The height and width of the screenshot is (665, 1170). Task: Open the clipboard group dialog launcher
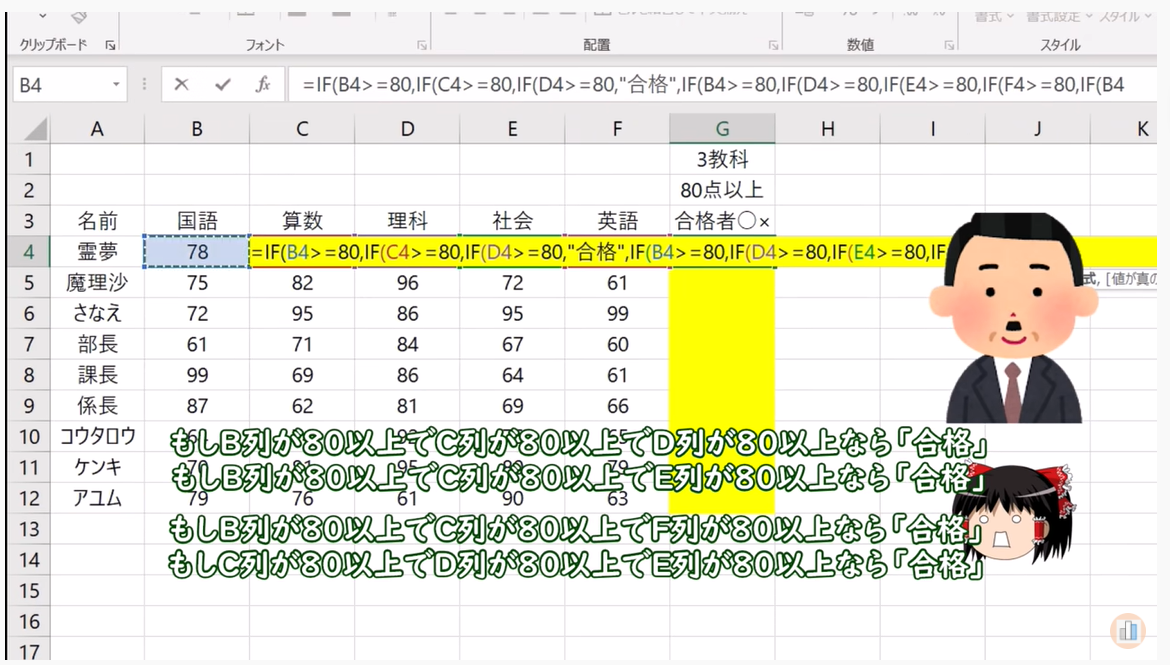click(x=110, y=46)
